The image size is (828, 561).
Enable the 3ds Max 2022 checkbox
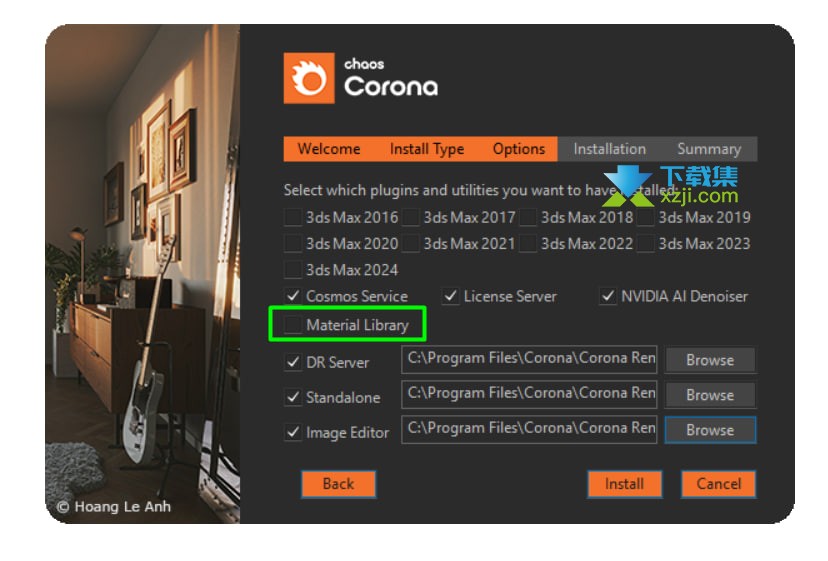pyautogui.click(x=528, y=244)
